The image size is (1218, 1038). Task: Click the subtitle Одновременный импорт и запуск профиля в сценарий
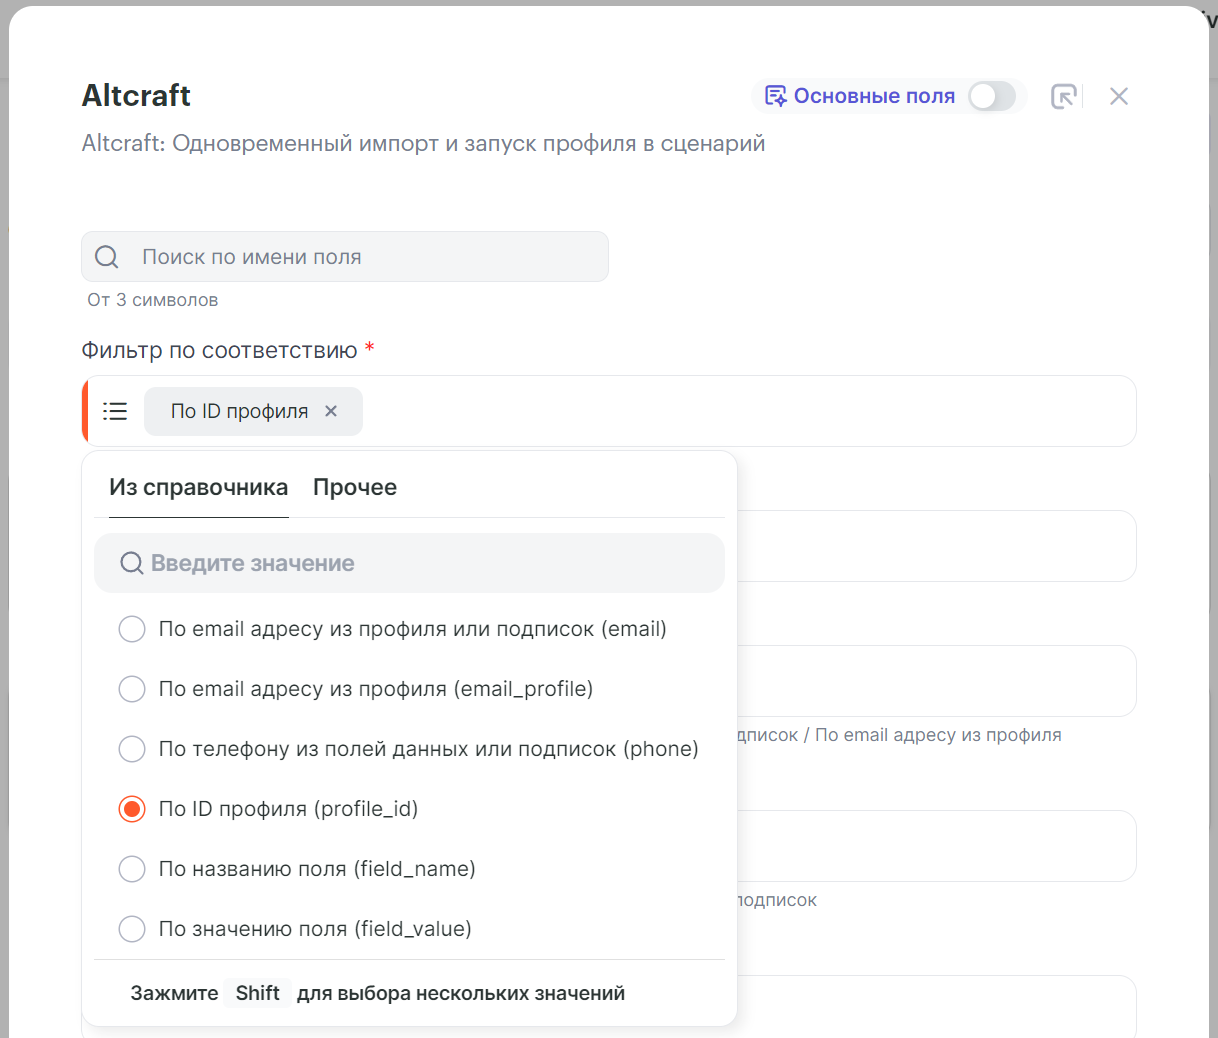pyautogui.click(x=469, y=143)
